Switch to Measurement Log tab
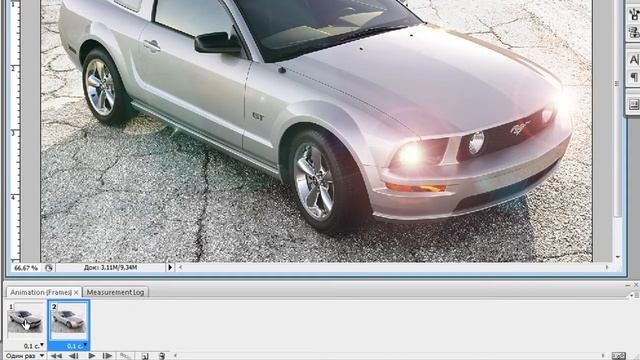This screenshot has height=360, width=640. (116, 292)
